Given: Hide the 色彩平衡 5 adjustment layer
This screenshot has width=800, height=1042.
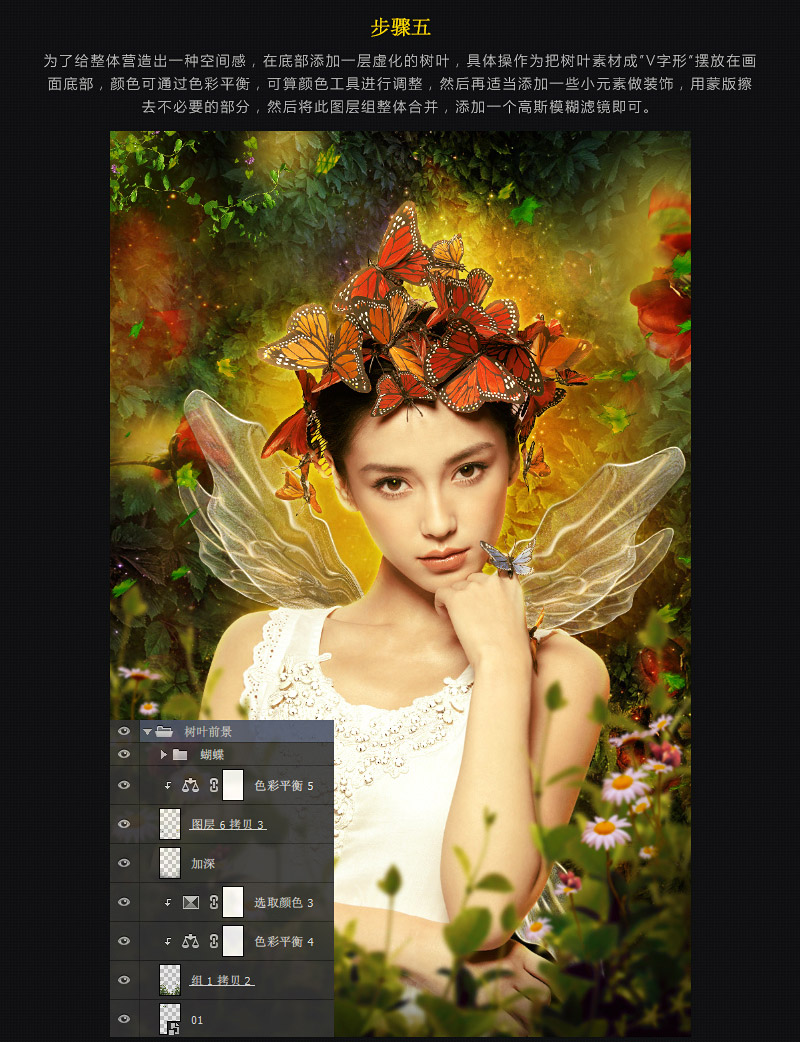Looking at the screenshot, I should coord(124,785).
